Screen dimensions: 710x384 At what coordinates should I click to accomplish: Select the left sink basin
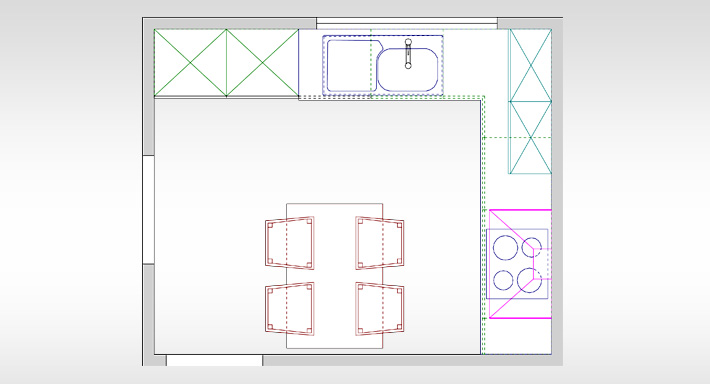tap(352, 66)
